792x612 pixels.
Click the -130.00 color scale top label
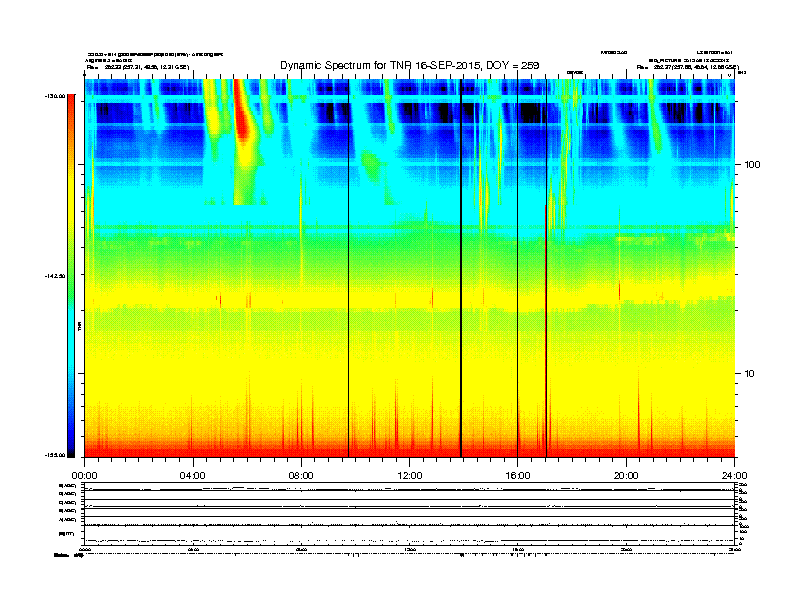click(x=55, y=96)
